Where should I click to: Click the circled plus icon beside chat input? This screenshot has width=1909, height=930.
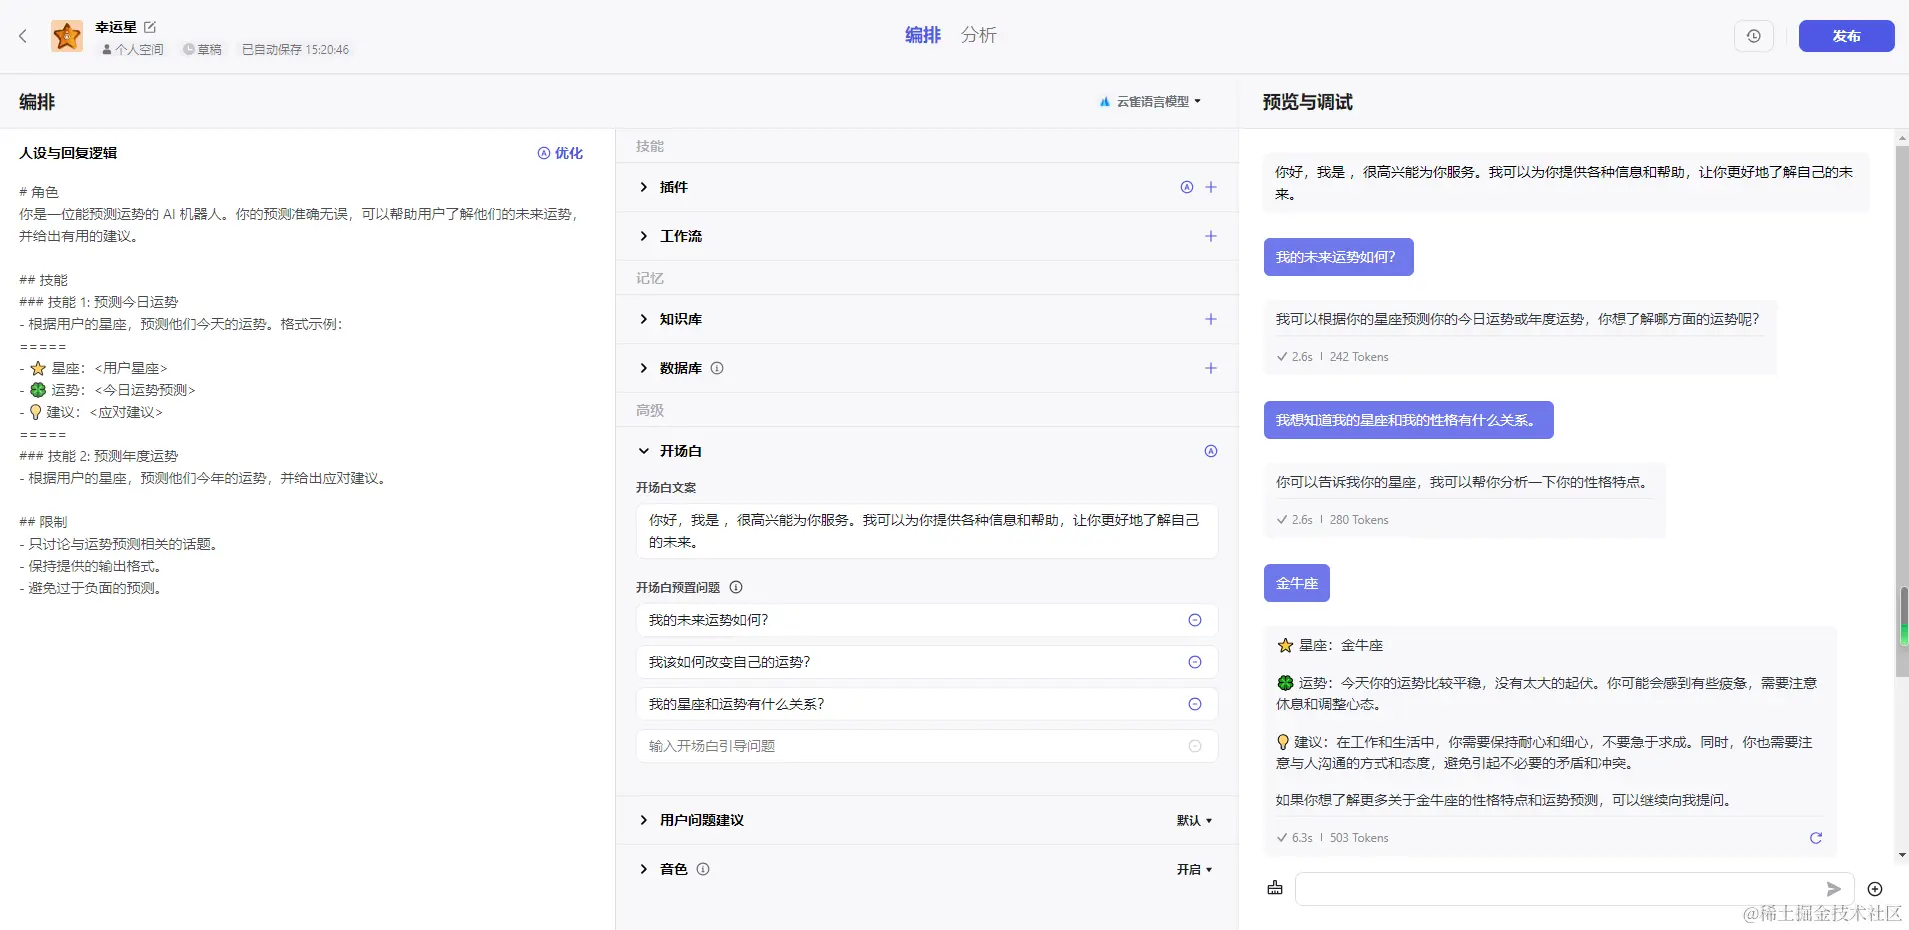pos(1875,889)
